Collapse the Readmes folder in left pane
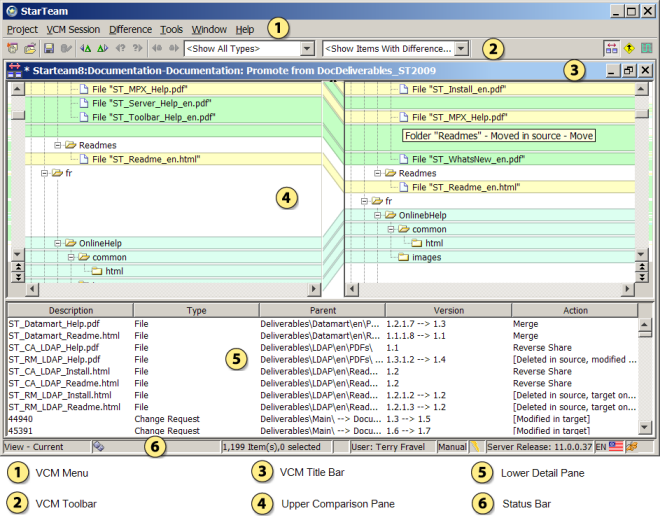This screenshot has height=517, width=660. click(x=57, y=145)
